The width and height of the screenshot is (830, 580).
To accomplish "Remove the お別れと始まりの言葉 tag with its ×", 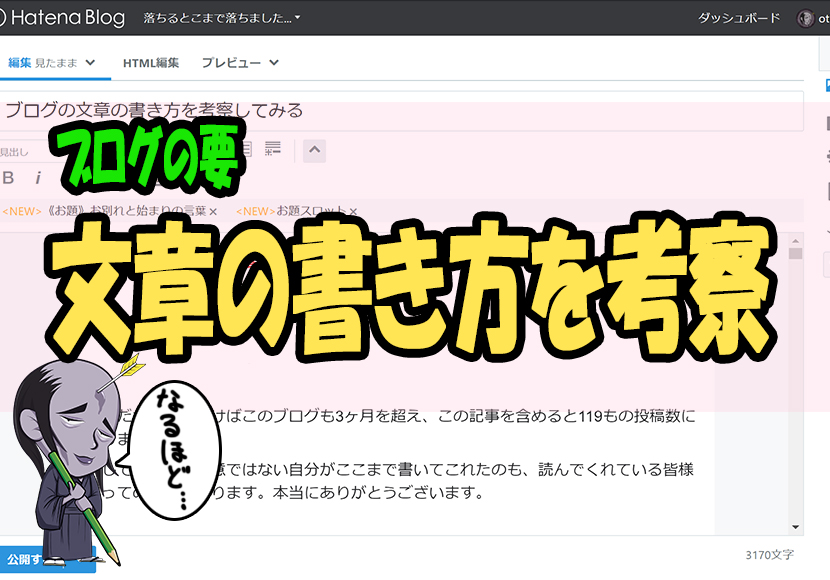I will (213, 212).
